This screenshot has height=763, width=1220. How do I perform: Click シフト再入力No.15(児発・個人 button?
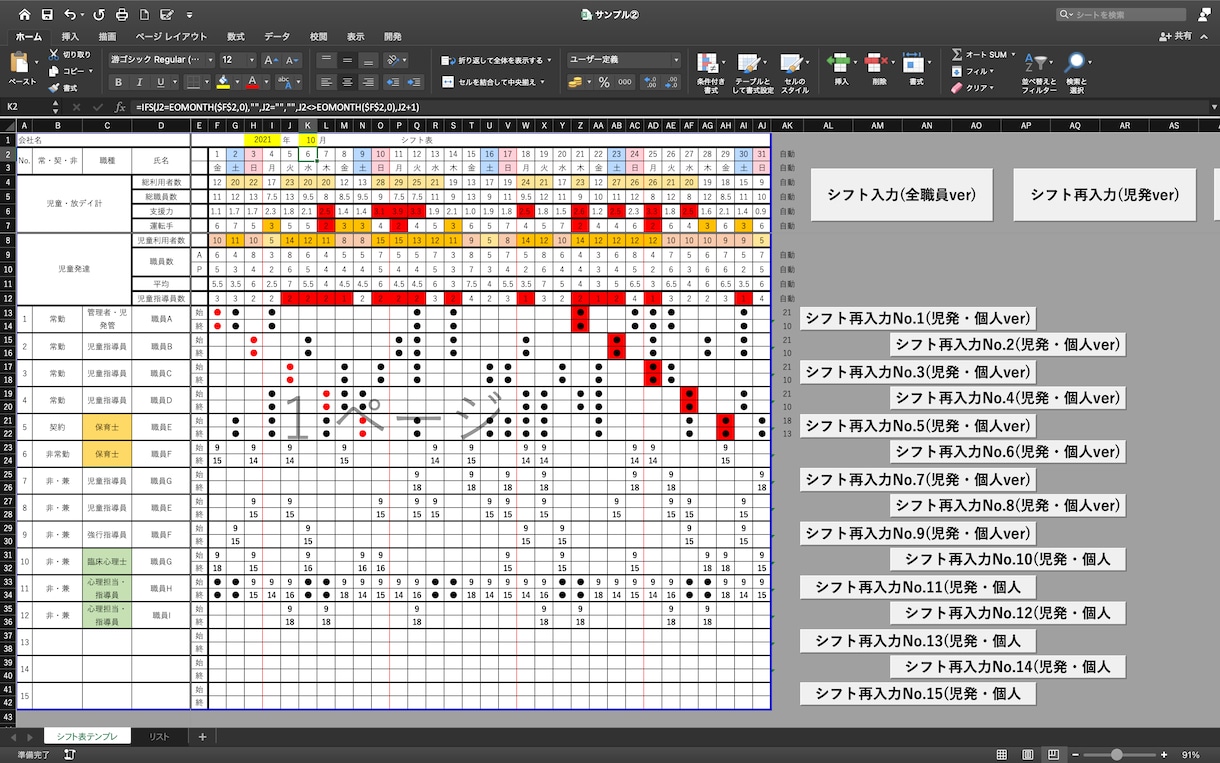tap(918, 693)
